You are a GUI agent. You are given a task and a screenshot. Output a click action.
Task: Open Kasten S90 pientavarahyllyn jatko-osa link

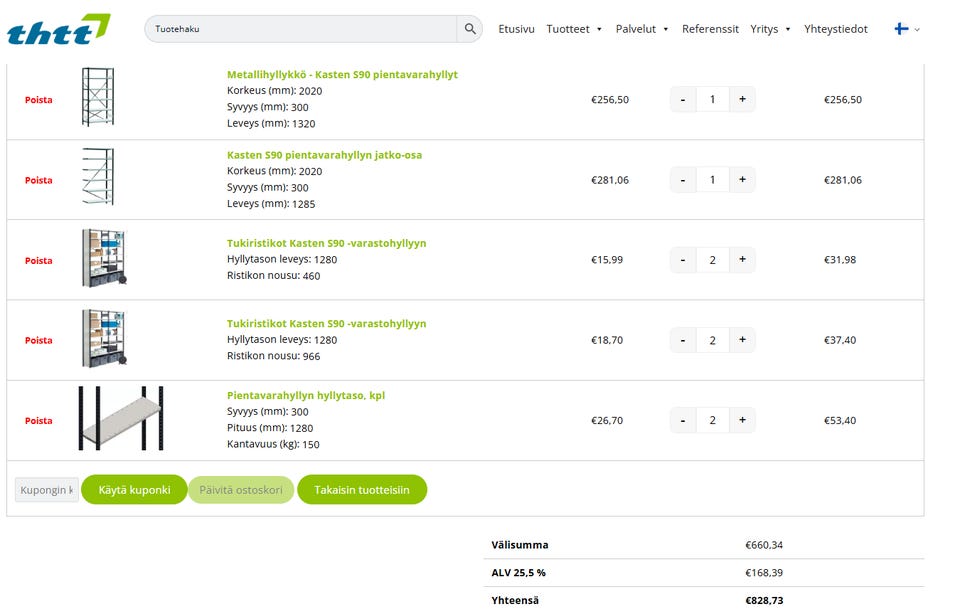tap(324, 155)
